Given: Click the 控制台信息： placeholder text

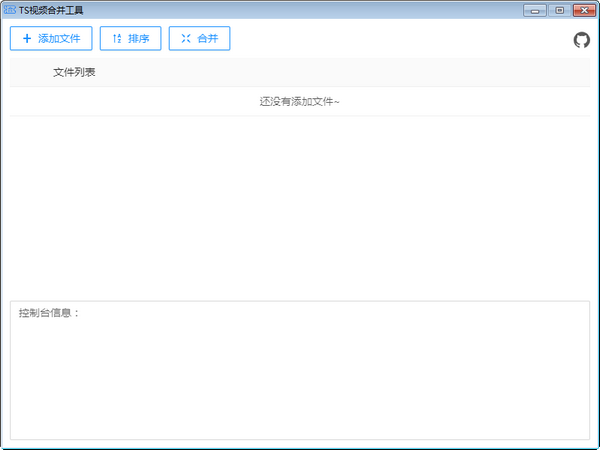Looking at the screenshot, I should pos(49,313).
